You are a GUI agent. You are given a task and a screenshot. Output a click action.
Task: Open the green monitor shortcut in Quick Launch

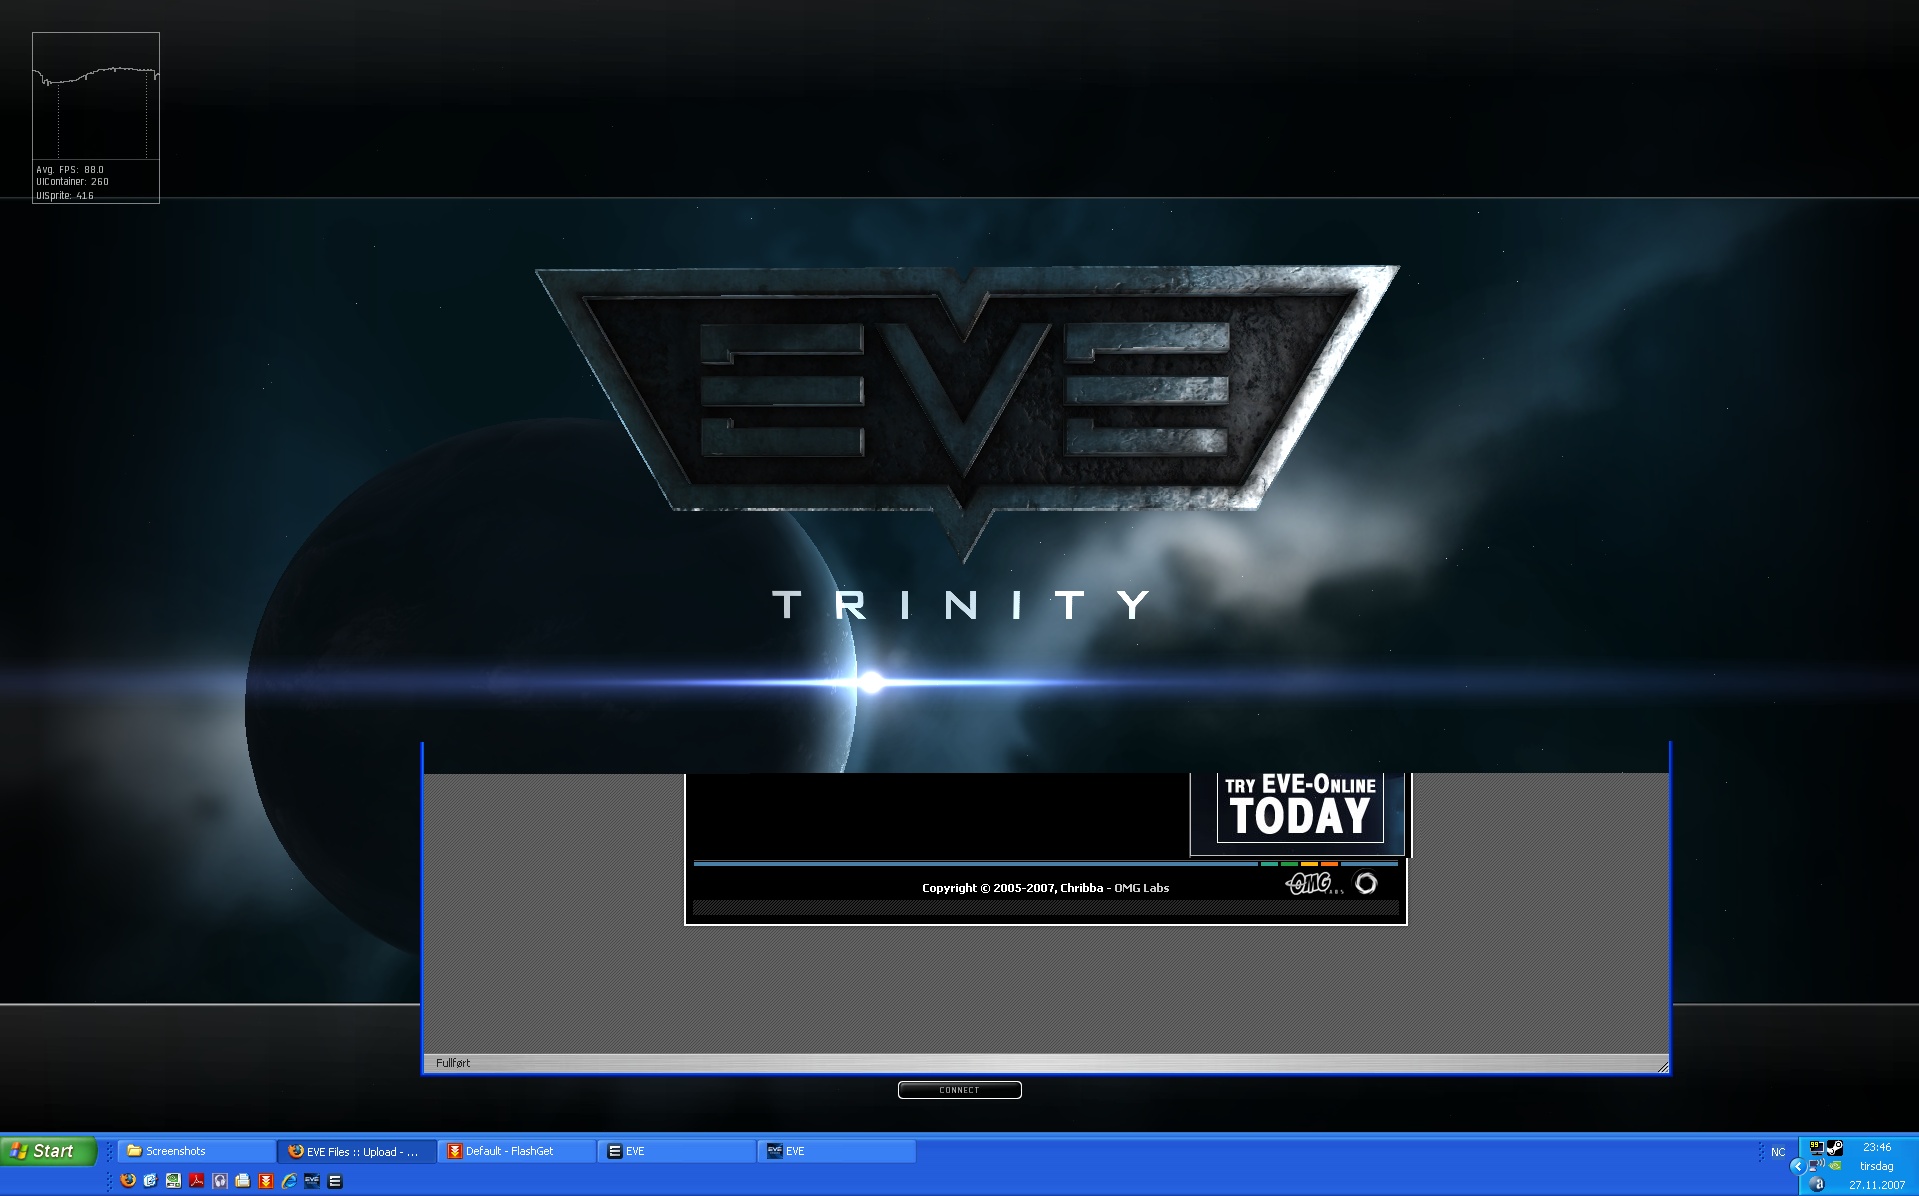coord(174,1181)
